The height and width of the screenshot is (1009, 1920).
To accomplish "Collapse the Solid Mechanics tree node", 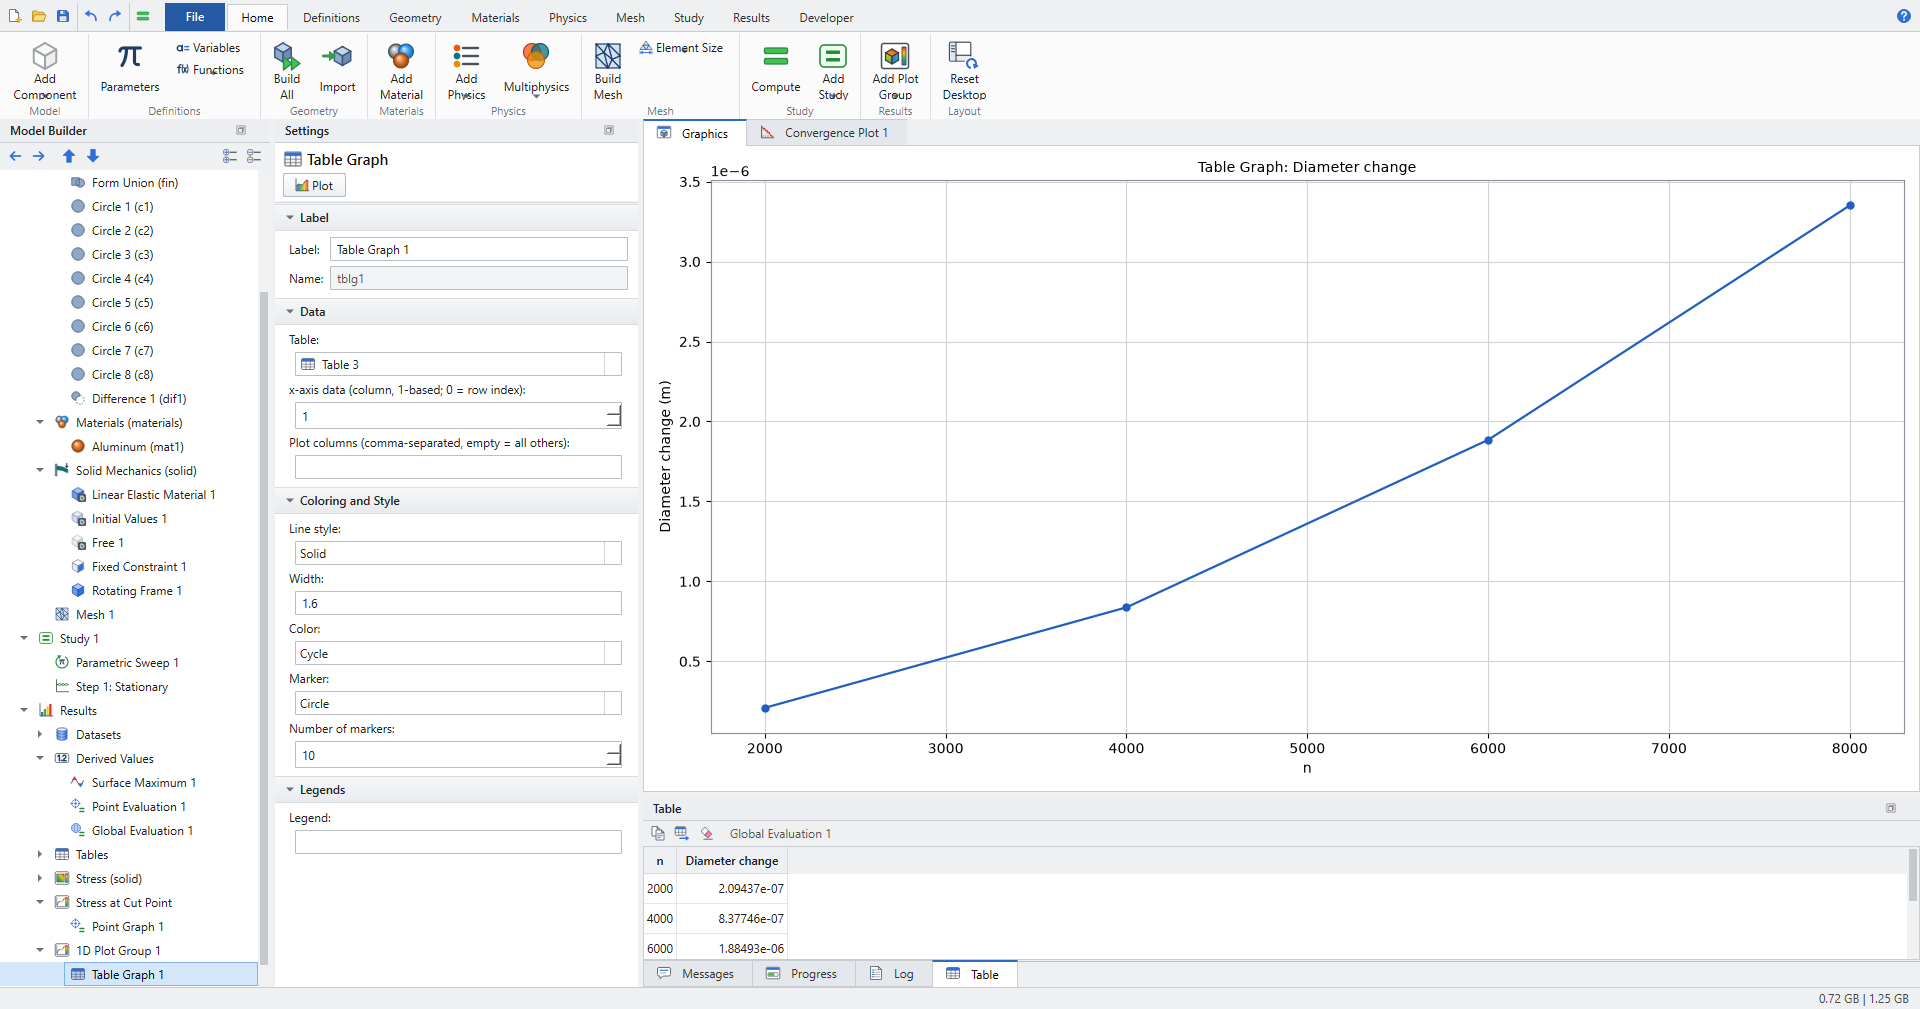I will pos(40,470).
